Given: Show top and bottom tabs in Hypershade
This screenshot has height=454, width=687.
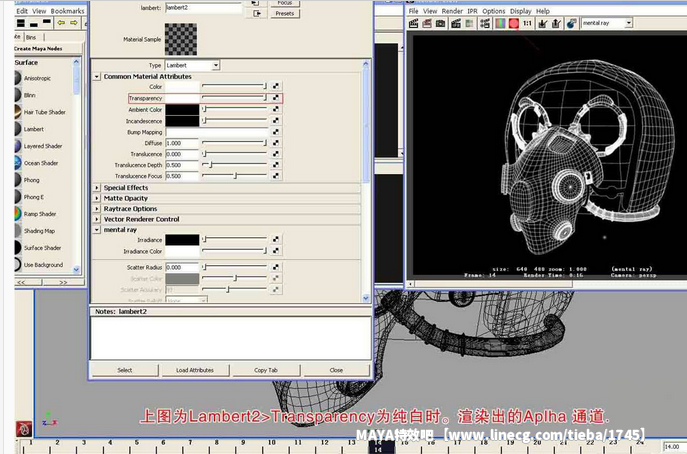Looking at the screenshot, I should point(21,23).
